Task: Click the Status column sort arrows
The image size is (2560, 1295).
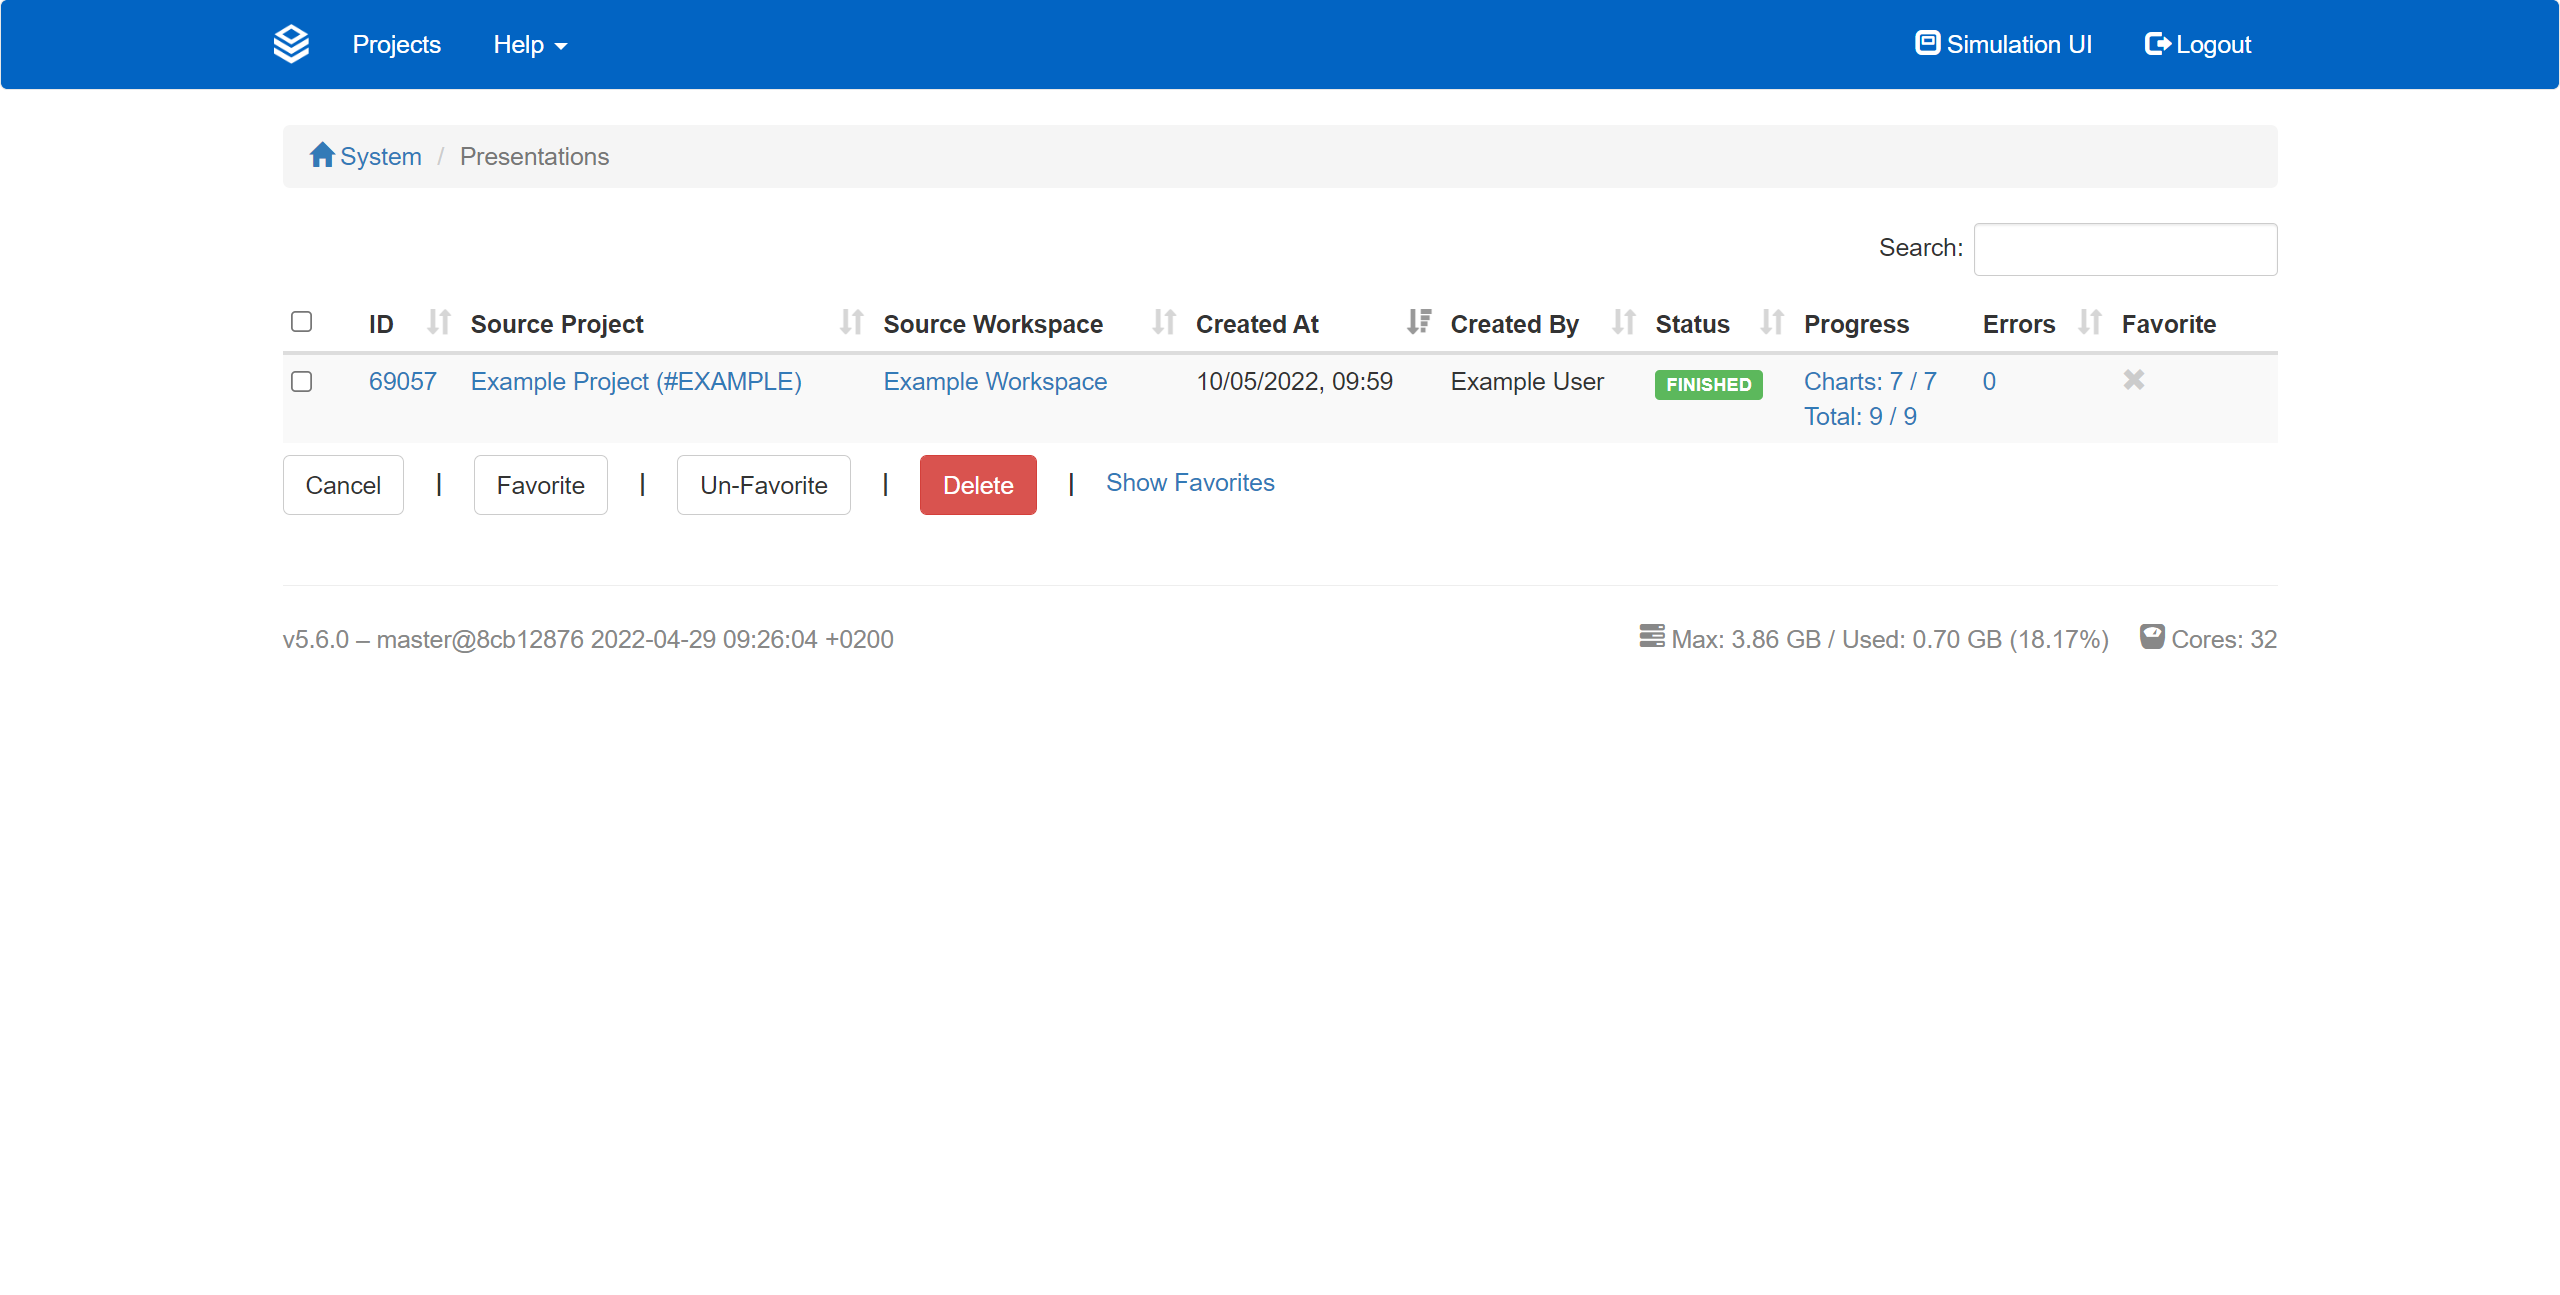Action: pos(1771,322)
